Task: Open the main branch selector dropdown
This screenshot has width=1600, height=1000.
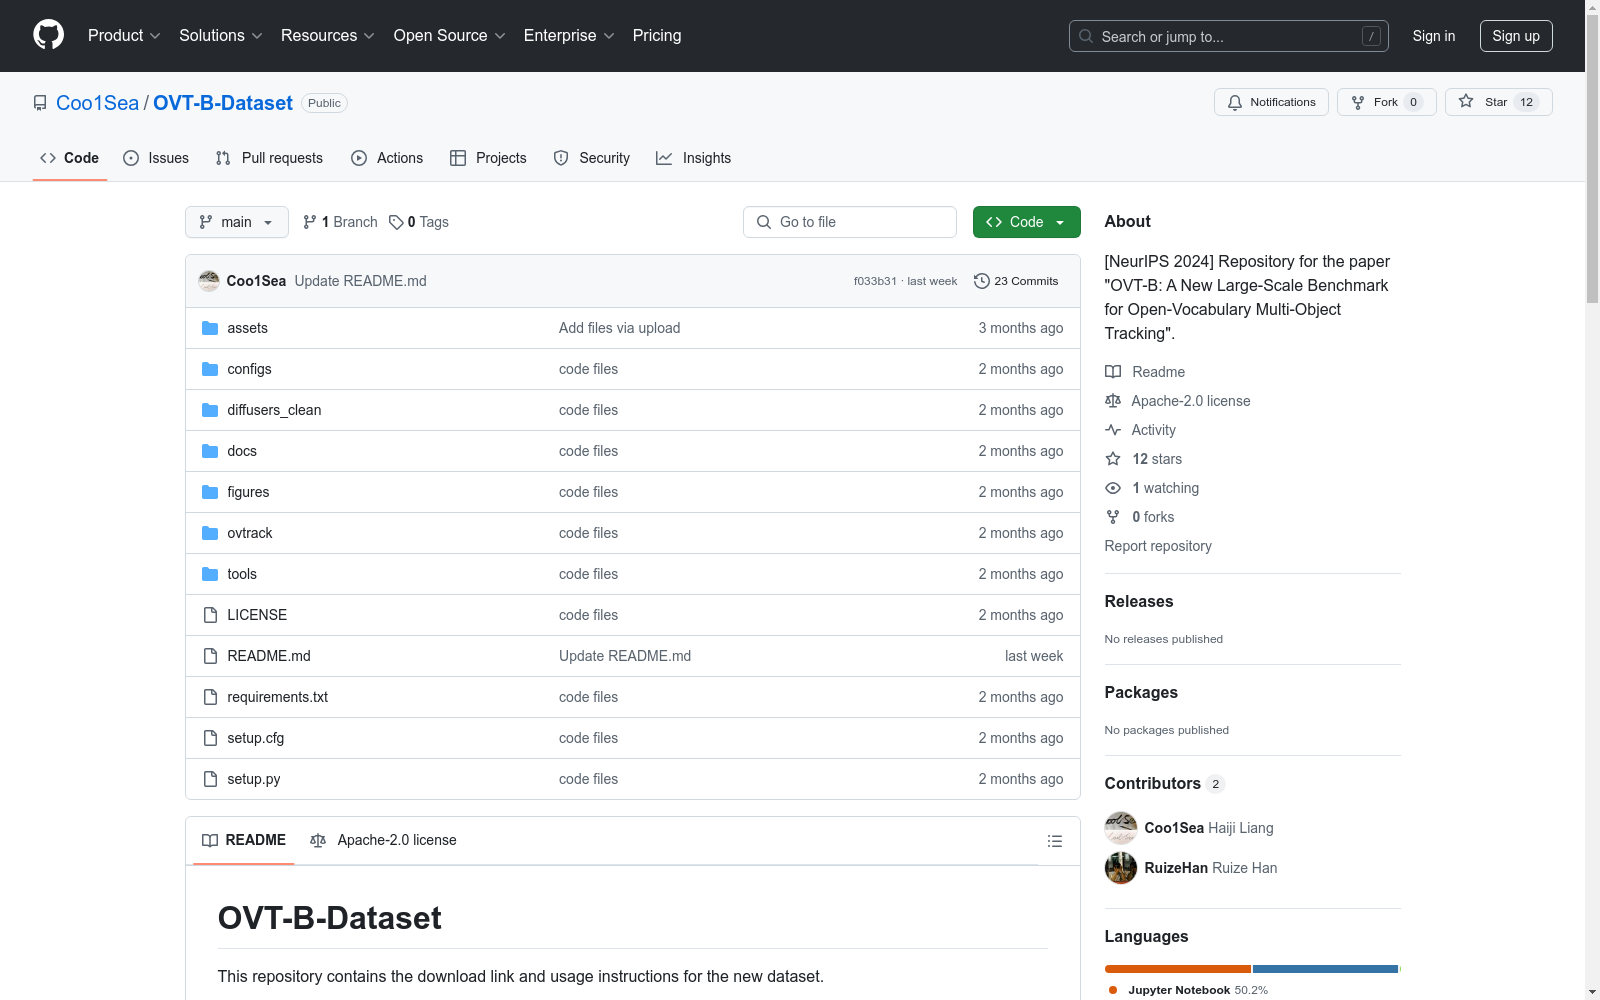Action: 237,222
